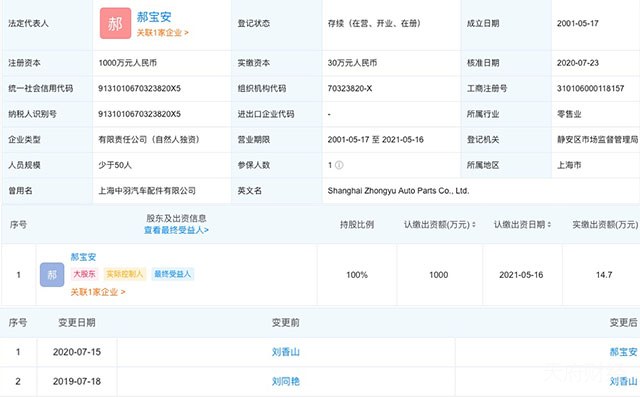Select region value 上海市
The width and height of the screenshot is (640, 398).
569,165
